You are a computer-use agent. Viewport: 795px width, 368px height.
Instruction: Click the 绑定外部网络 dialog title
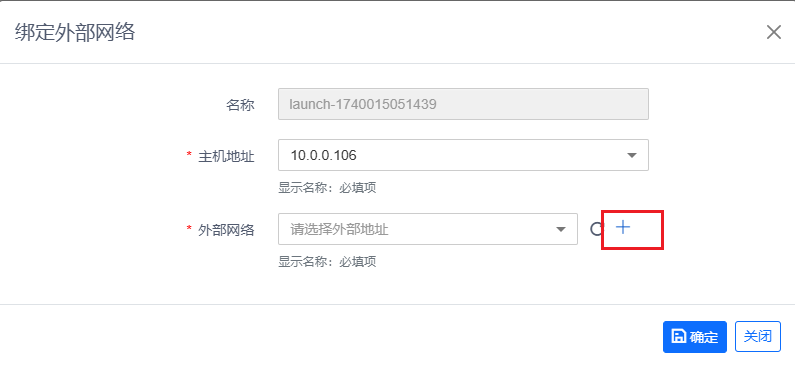pyautogui.click(x=75, y=32)
